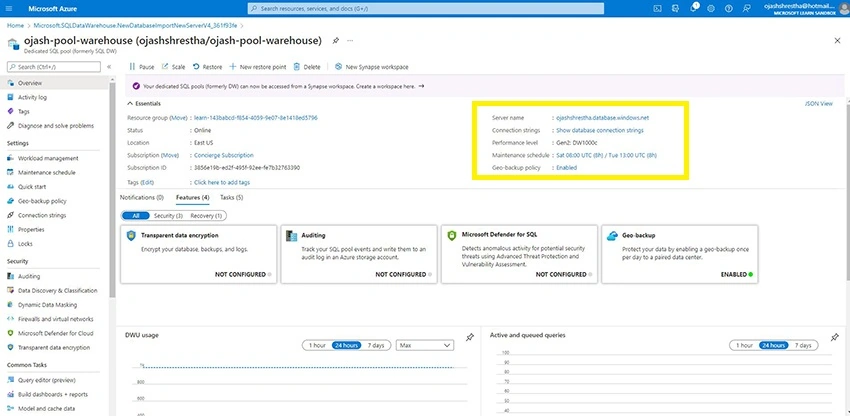Click the Scale toolbar command
850x416 pixels.
(x=173, y=67)
